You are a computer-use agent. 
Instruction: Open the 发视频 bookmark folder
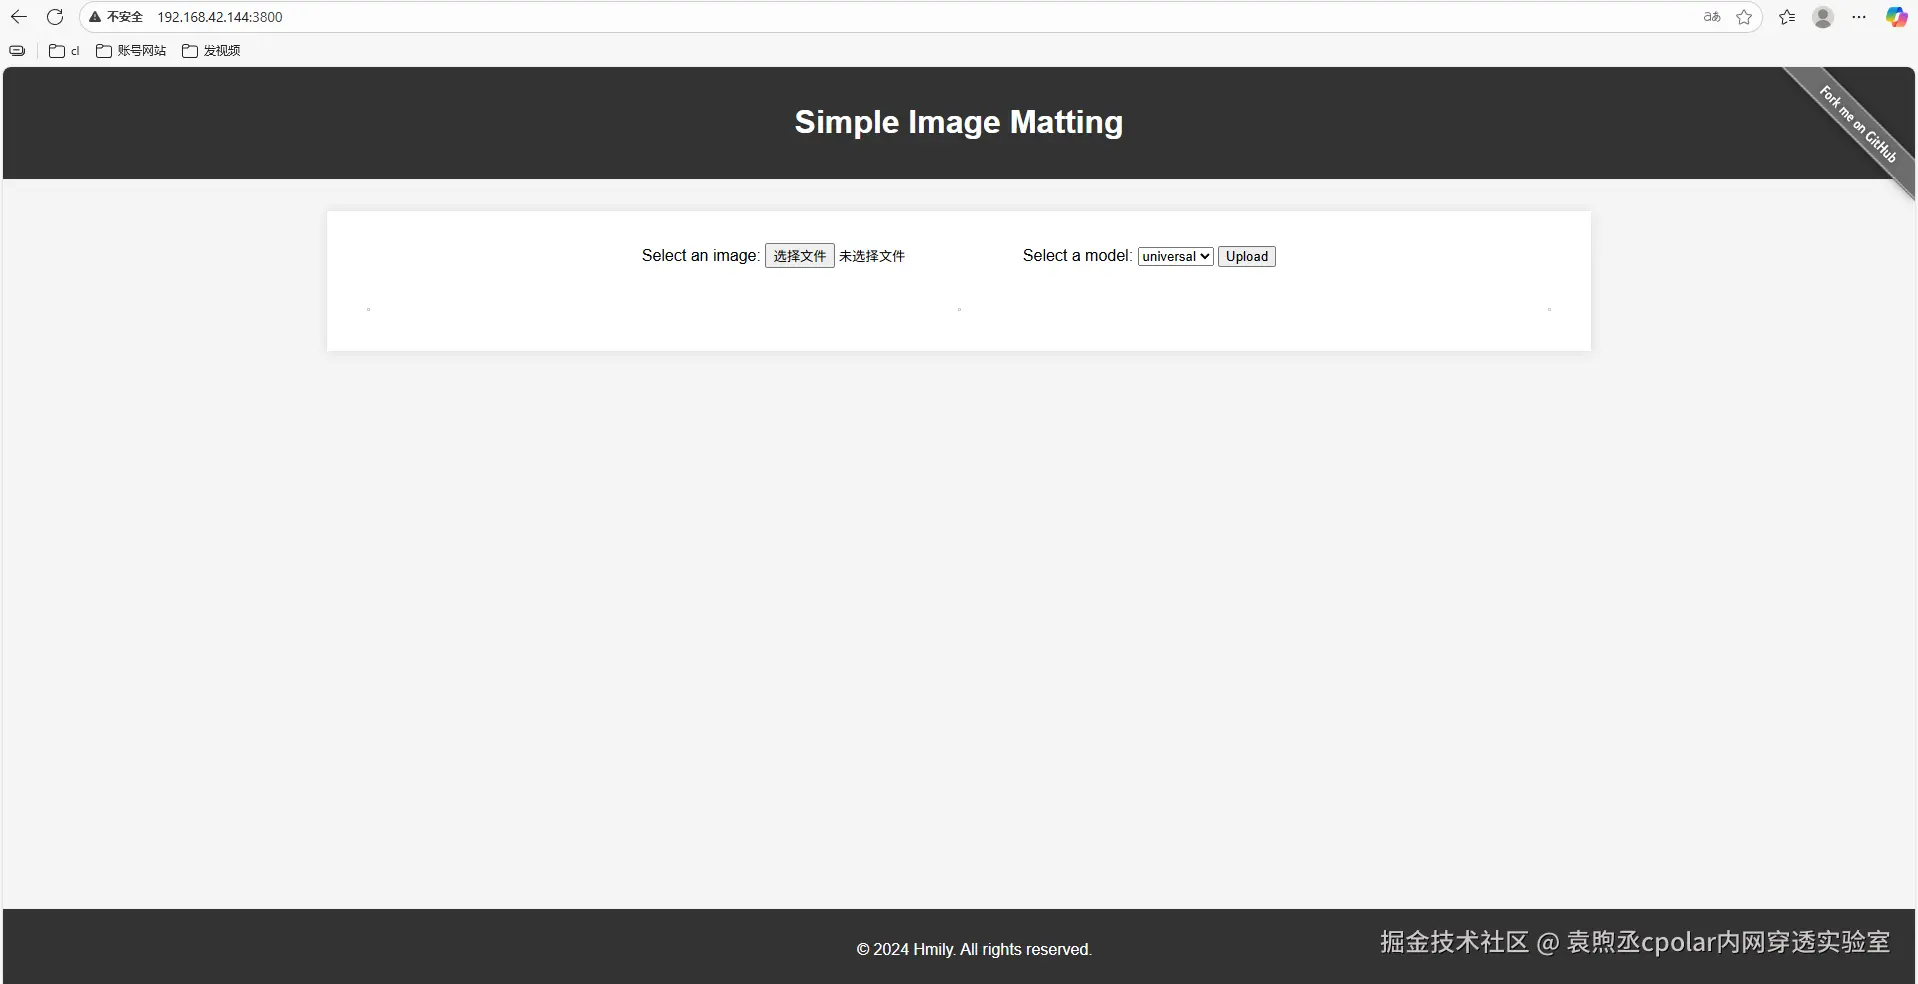click(211, 51)
